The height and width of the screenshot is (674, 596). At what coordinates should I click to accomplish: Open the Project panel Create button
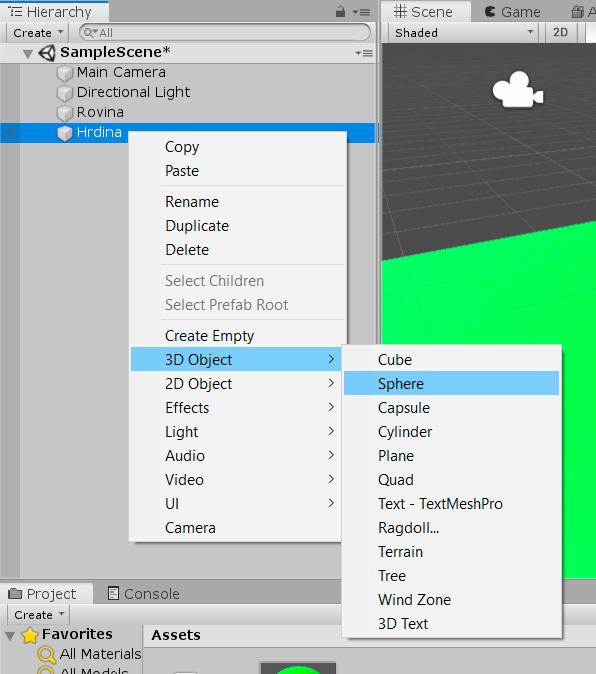click(x=38, y=615)
